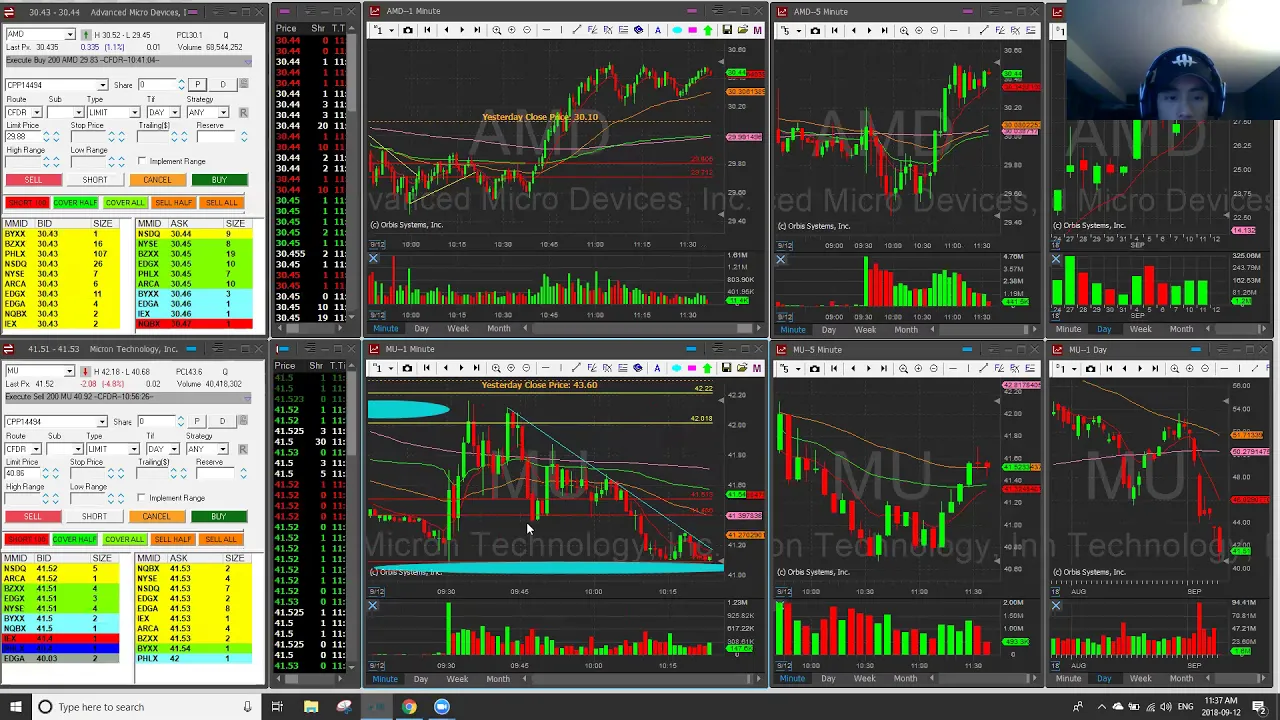This screenshot has height=720, width=1280.
Task: Close AMD 1-minute volume pane with X icon
Action: (x=373, y=259)
